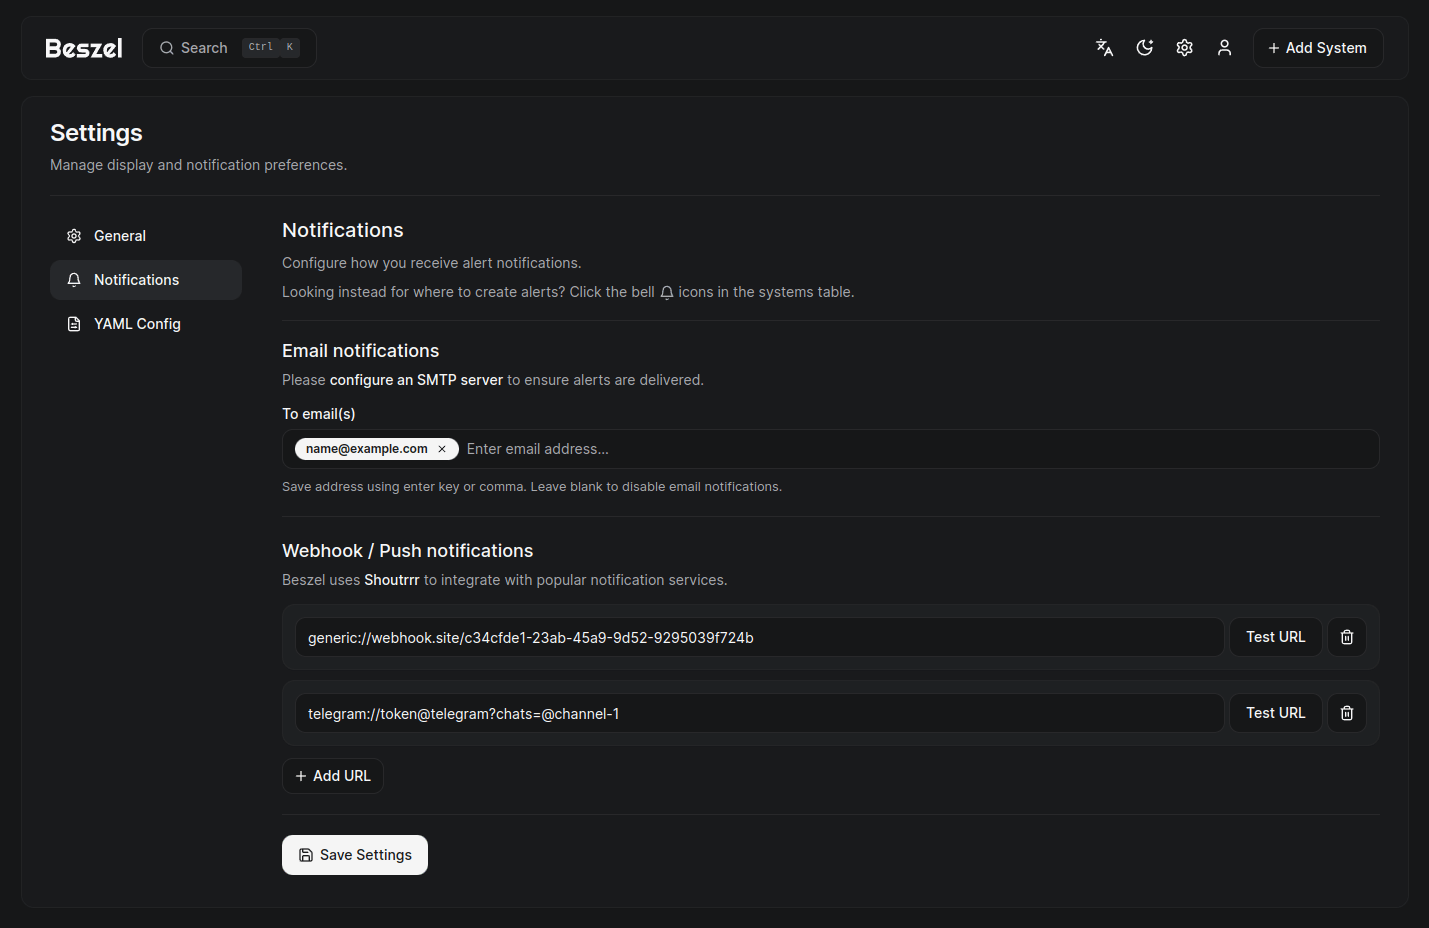Open the YAML Config section
The height and width of the screenshot is (928, 1429).
(x=137, y=323)
